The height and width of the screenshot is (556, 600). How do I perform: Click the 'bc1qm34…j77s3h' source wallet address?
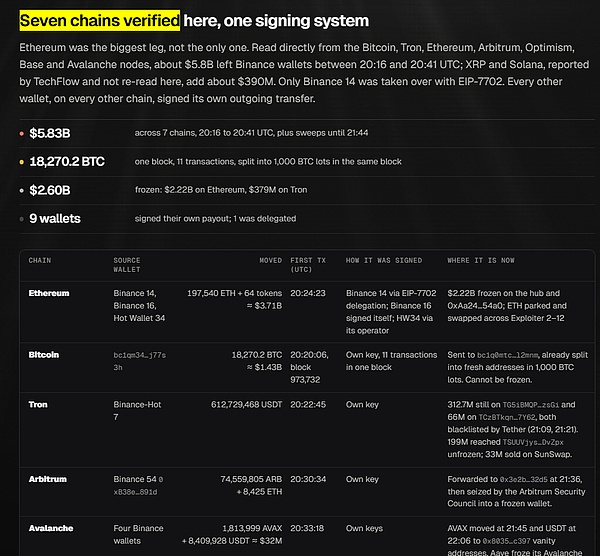click(139, 361)
